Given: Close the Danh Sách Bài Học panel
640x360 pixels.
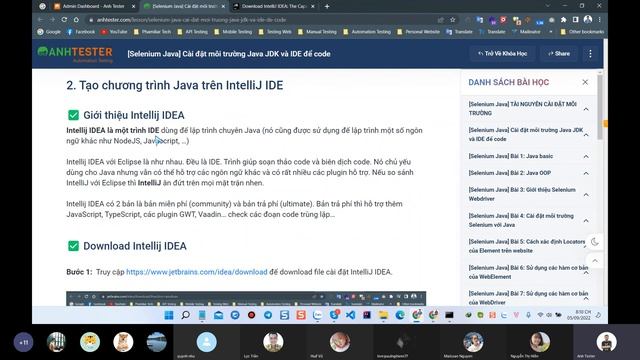Looking at the screenshot, I should tap(585, 82).
